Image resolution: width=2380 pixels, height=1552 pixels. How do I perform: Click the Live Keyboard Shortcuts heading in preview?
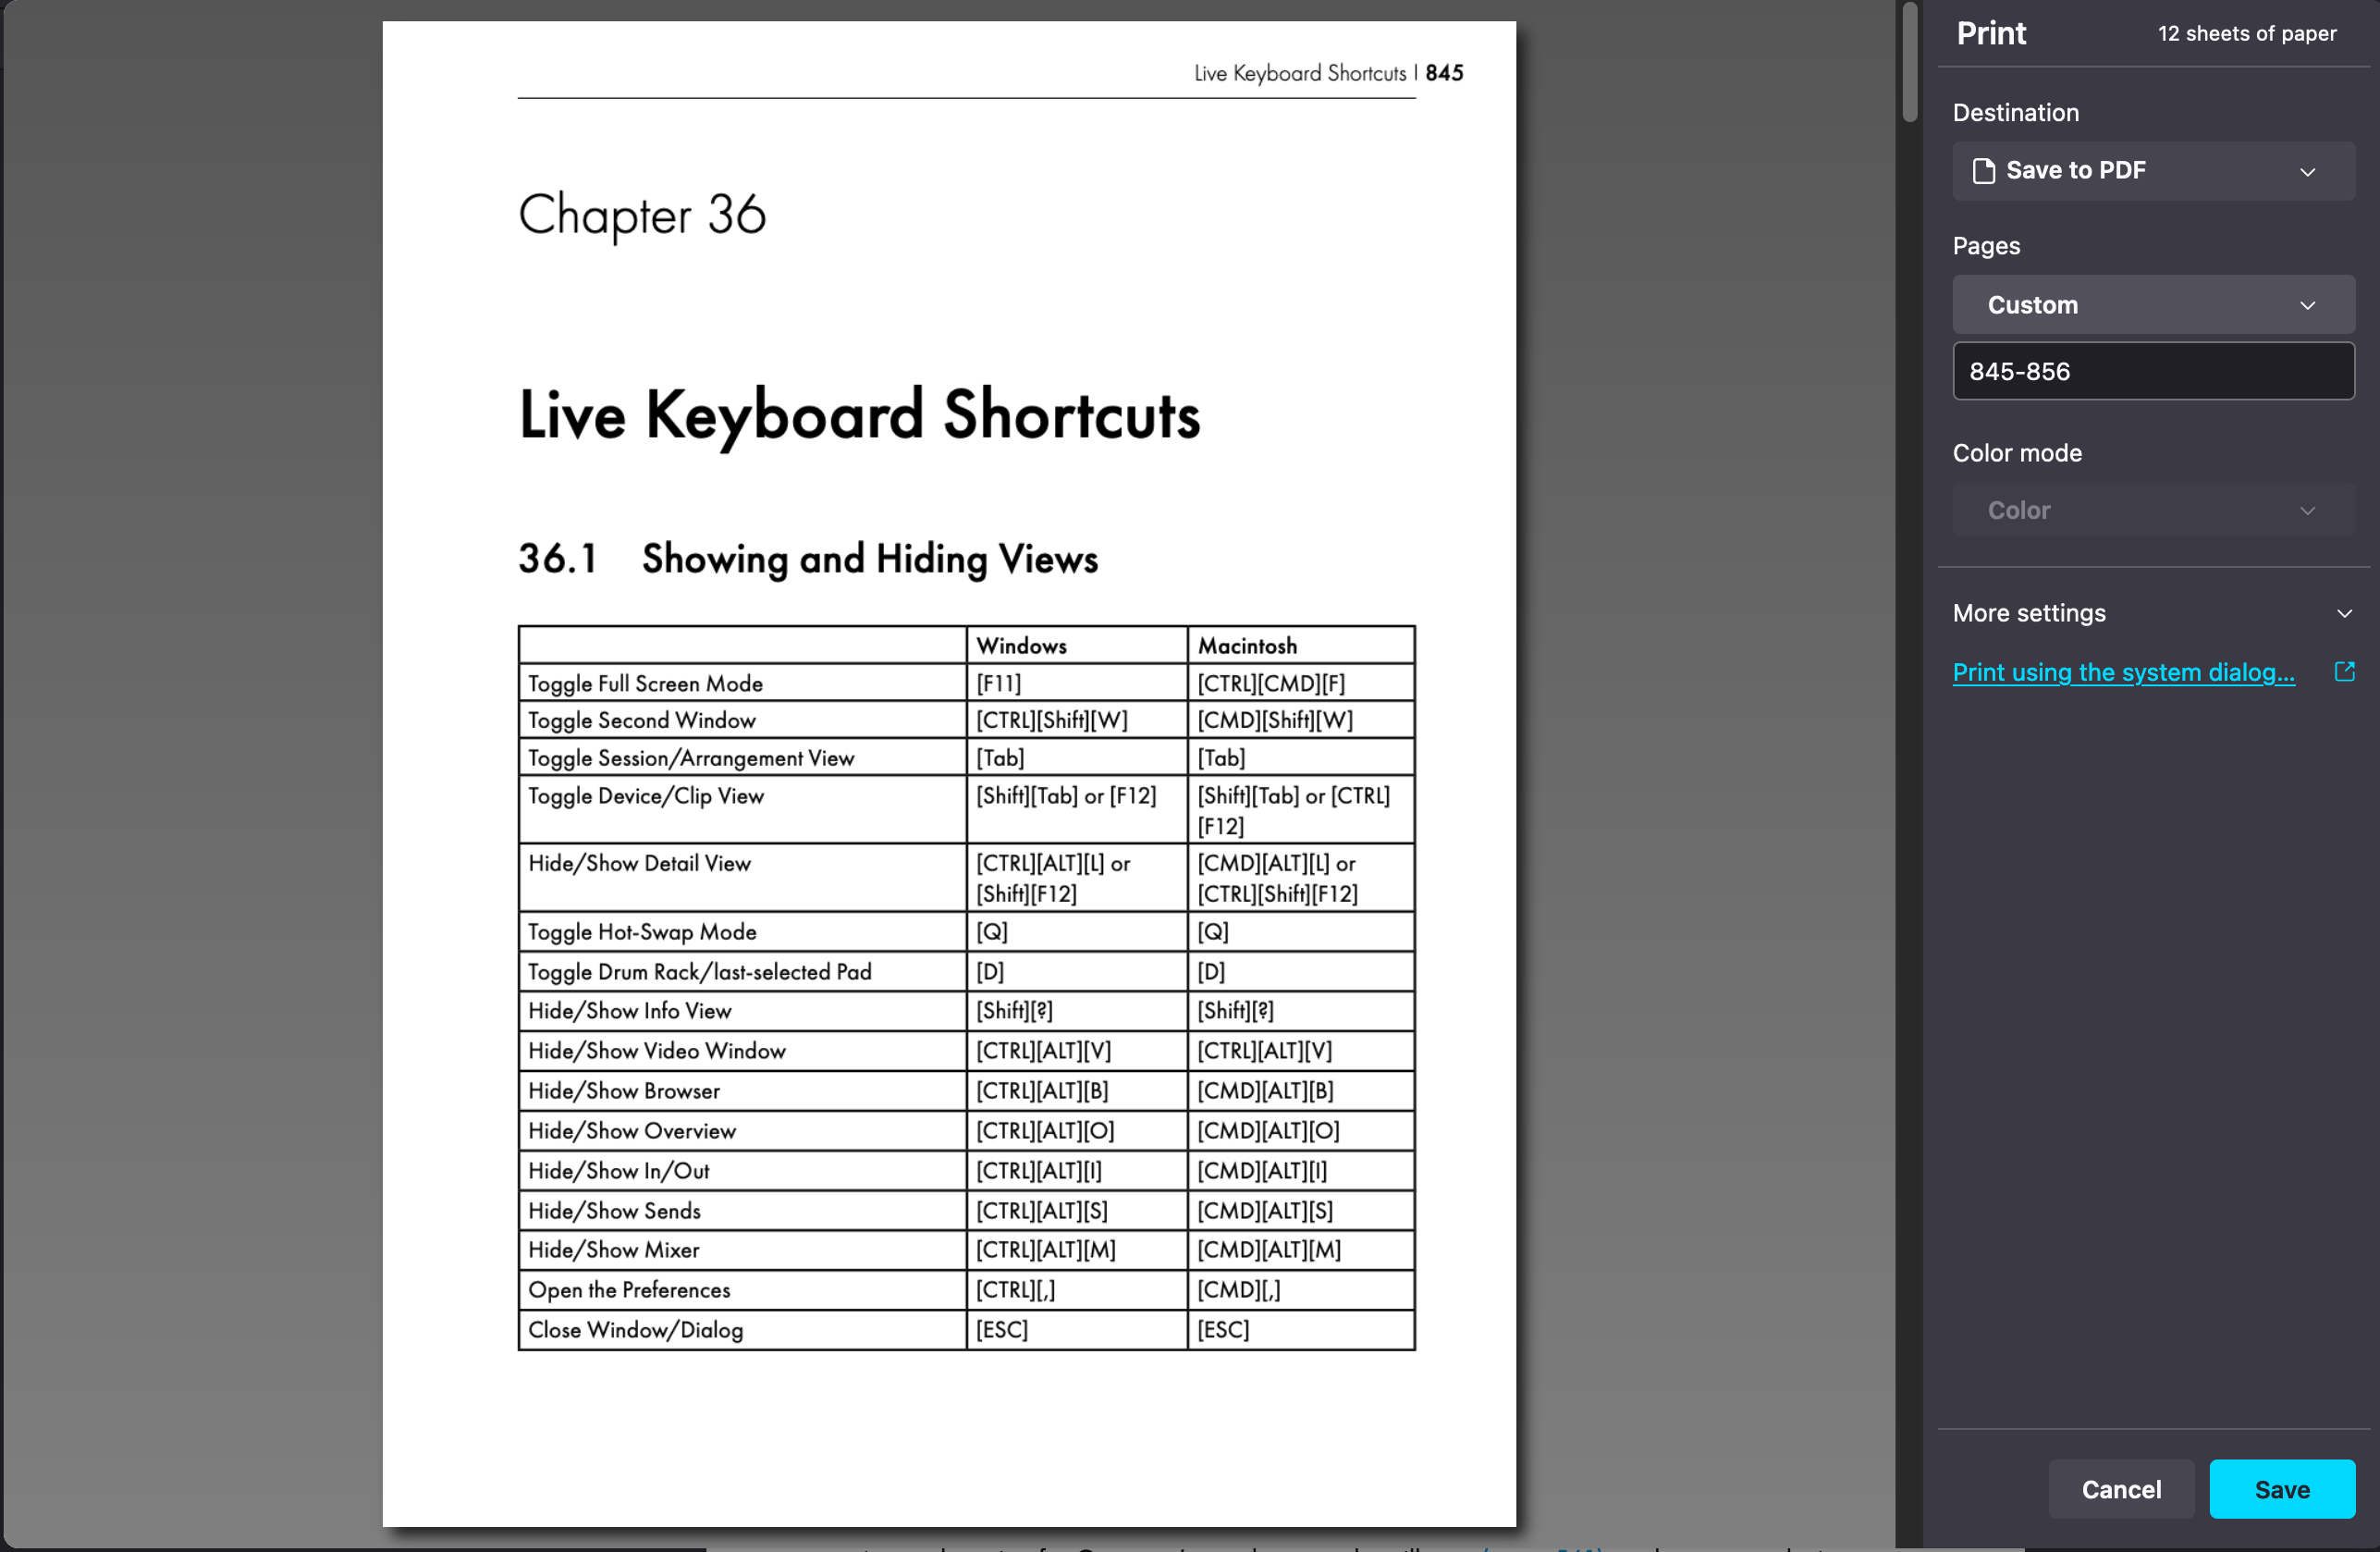click(859, 416)
